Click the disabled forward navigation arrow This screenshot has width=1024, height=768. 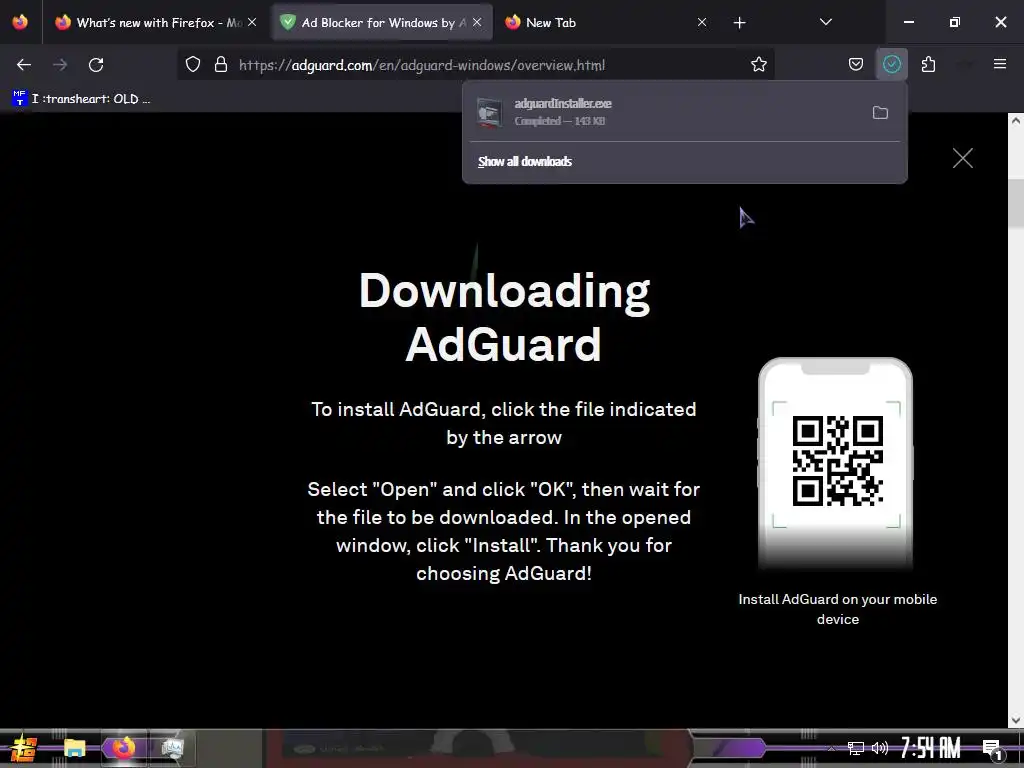[60, 65]
